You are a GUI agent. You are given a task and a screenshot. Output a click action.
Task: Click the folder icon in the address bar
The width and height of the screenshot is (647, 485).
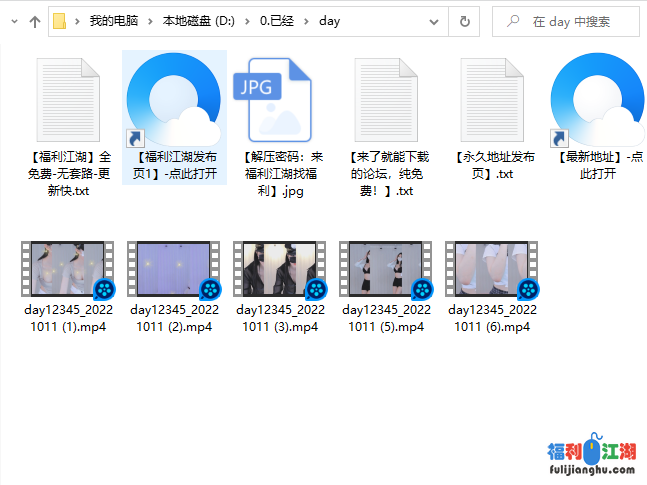[59, 21]
